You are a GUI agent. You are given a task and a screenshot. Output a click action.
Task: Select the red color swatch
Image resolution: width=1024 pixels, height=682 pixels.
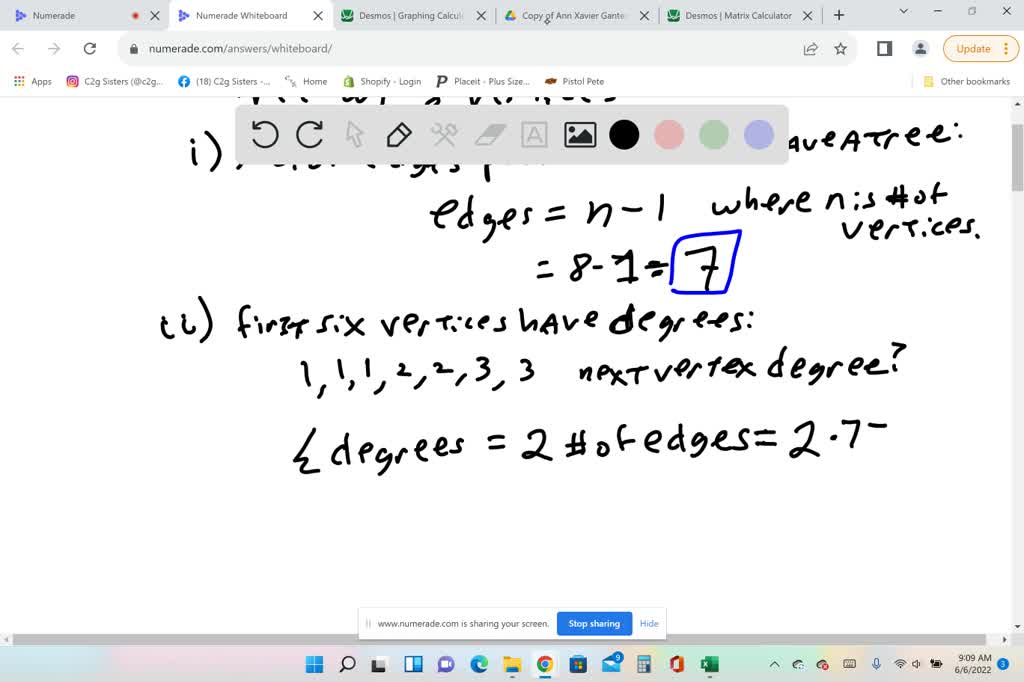click(x=668, y=134)
